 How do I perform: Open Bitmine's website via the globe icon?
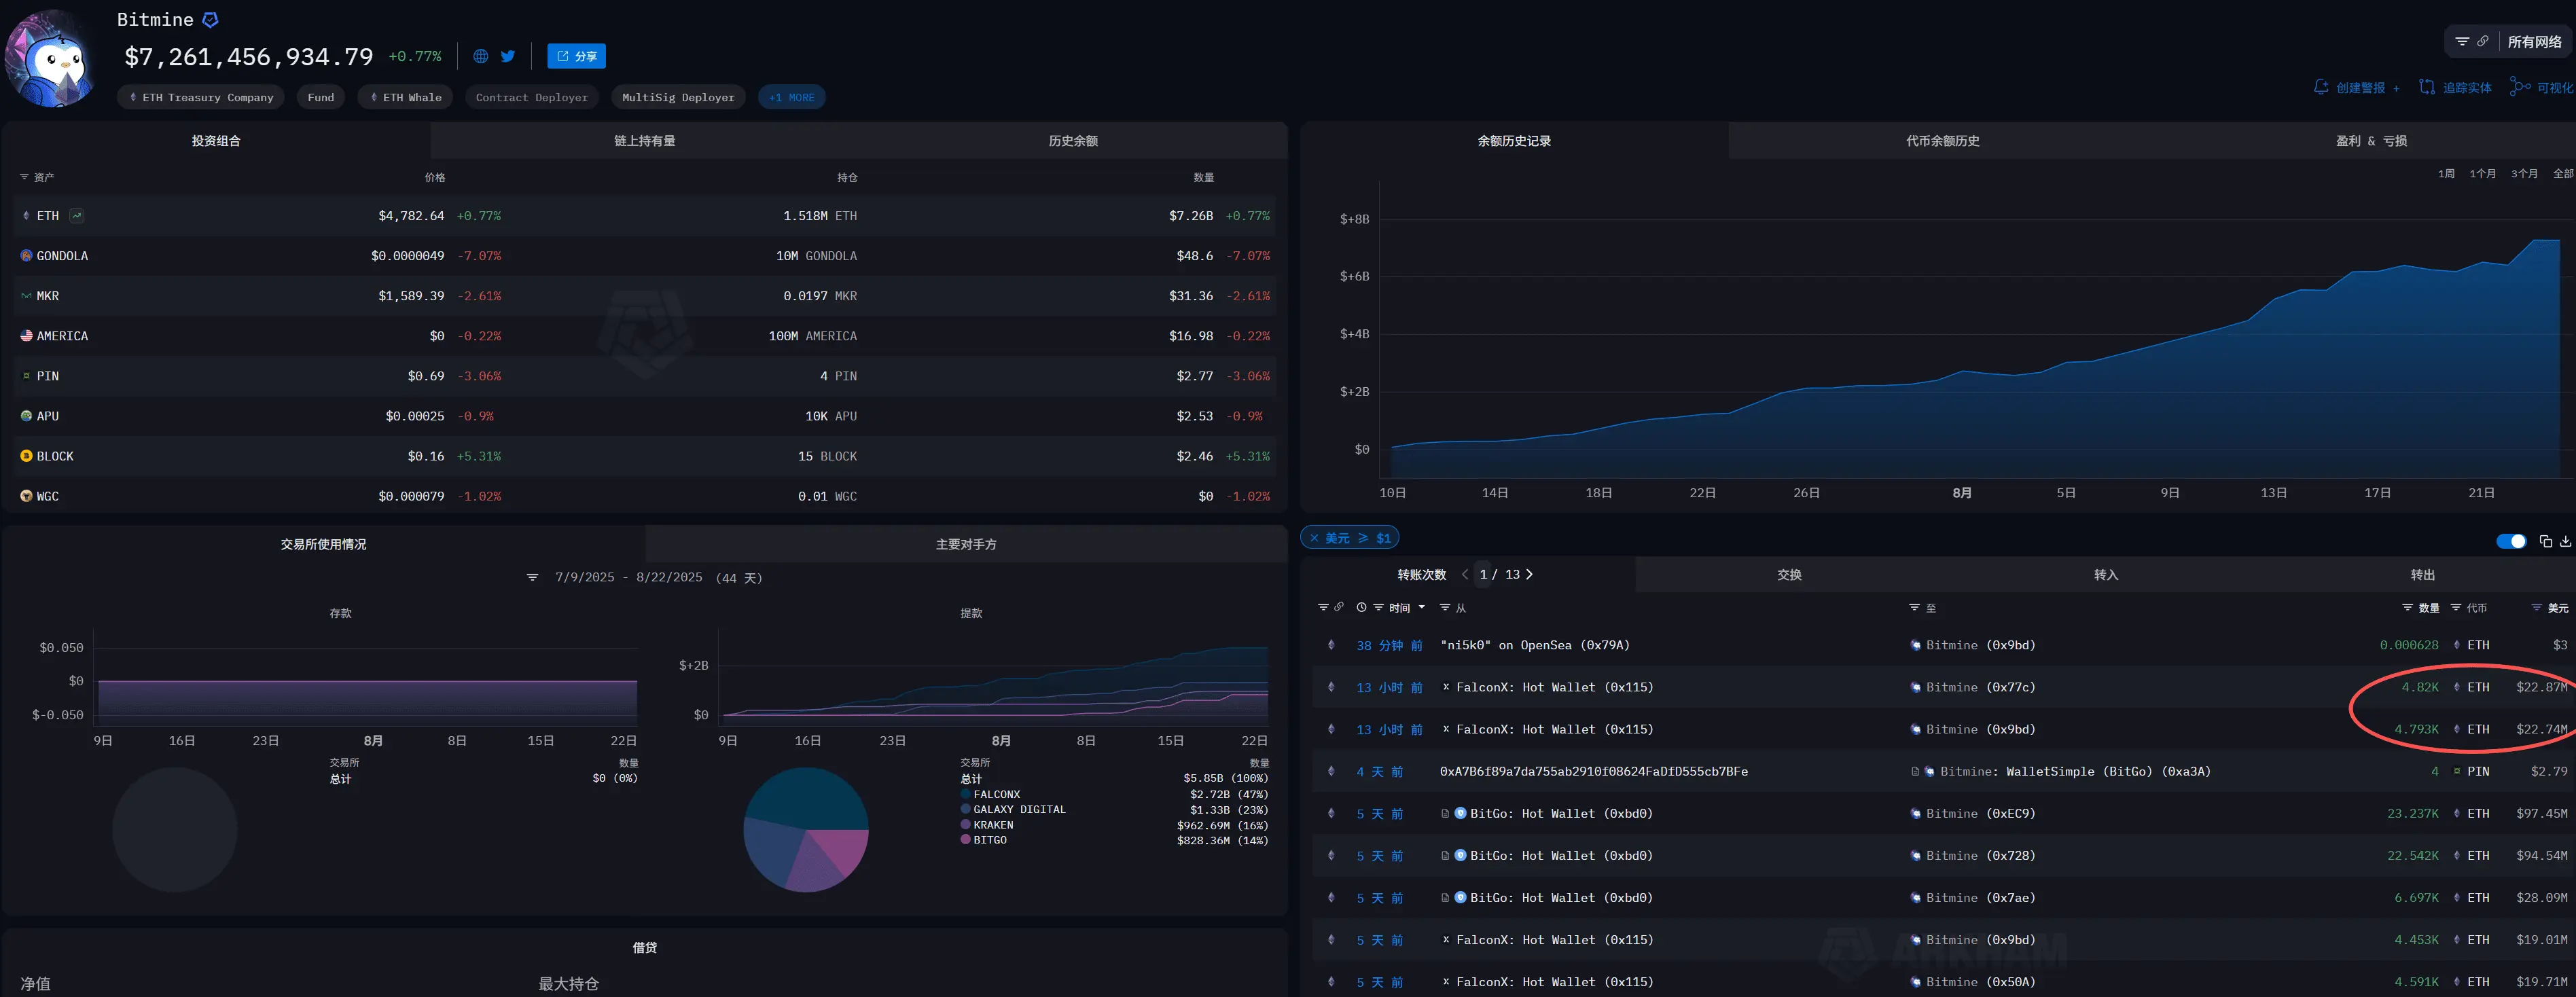[x=481, y=56]
